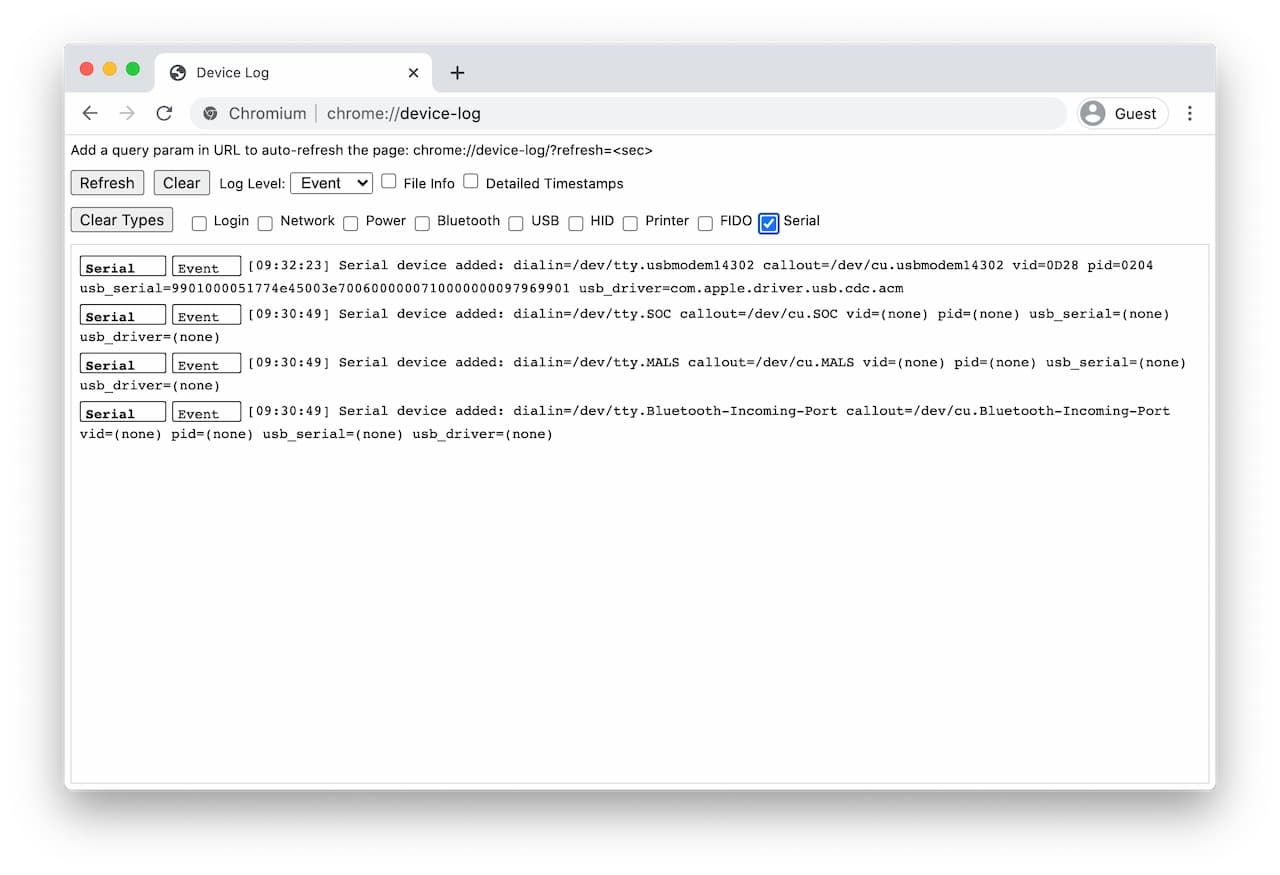Screen dimensions: 1280x875
Task: Click the Clear Types button
Action: coord(121,219)
